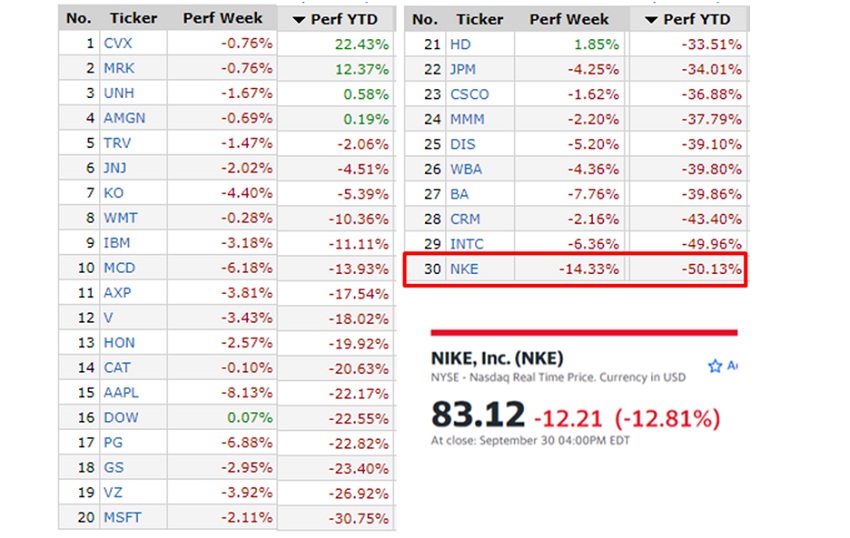
Task: Open the BA ticker link
Action: (459, 194)
